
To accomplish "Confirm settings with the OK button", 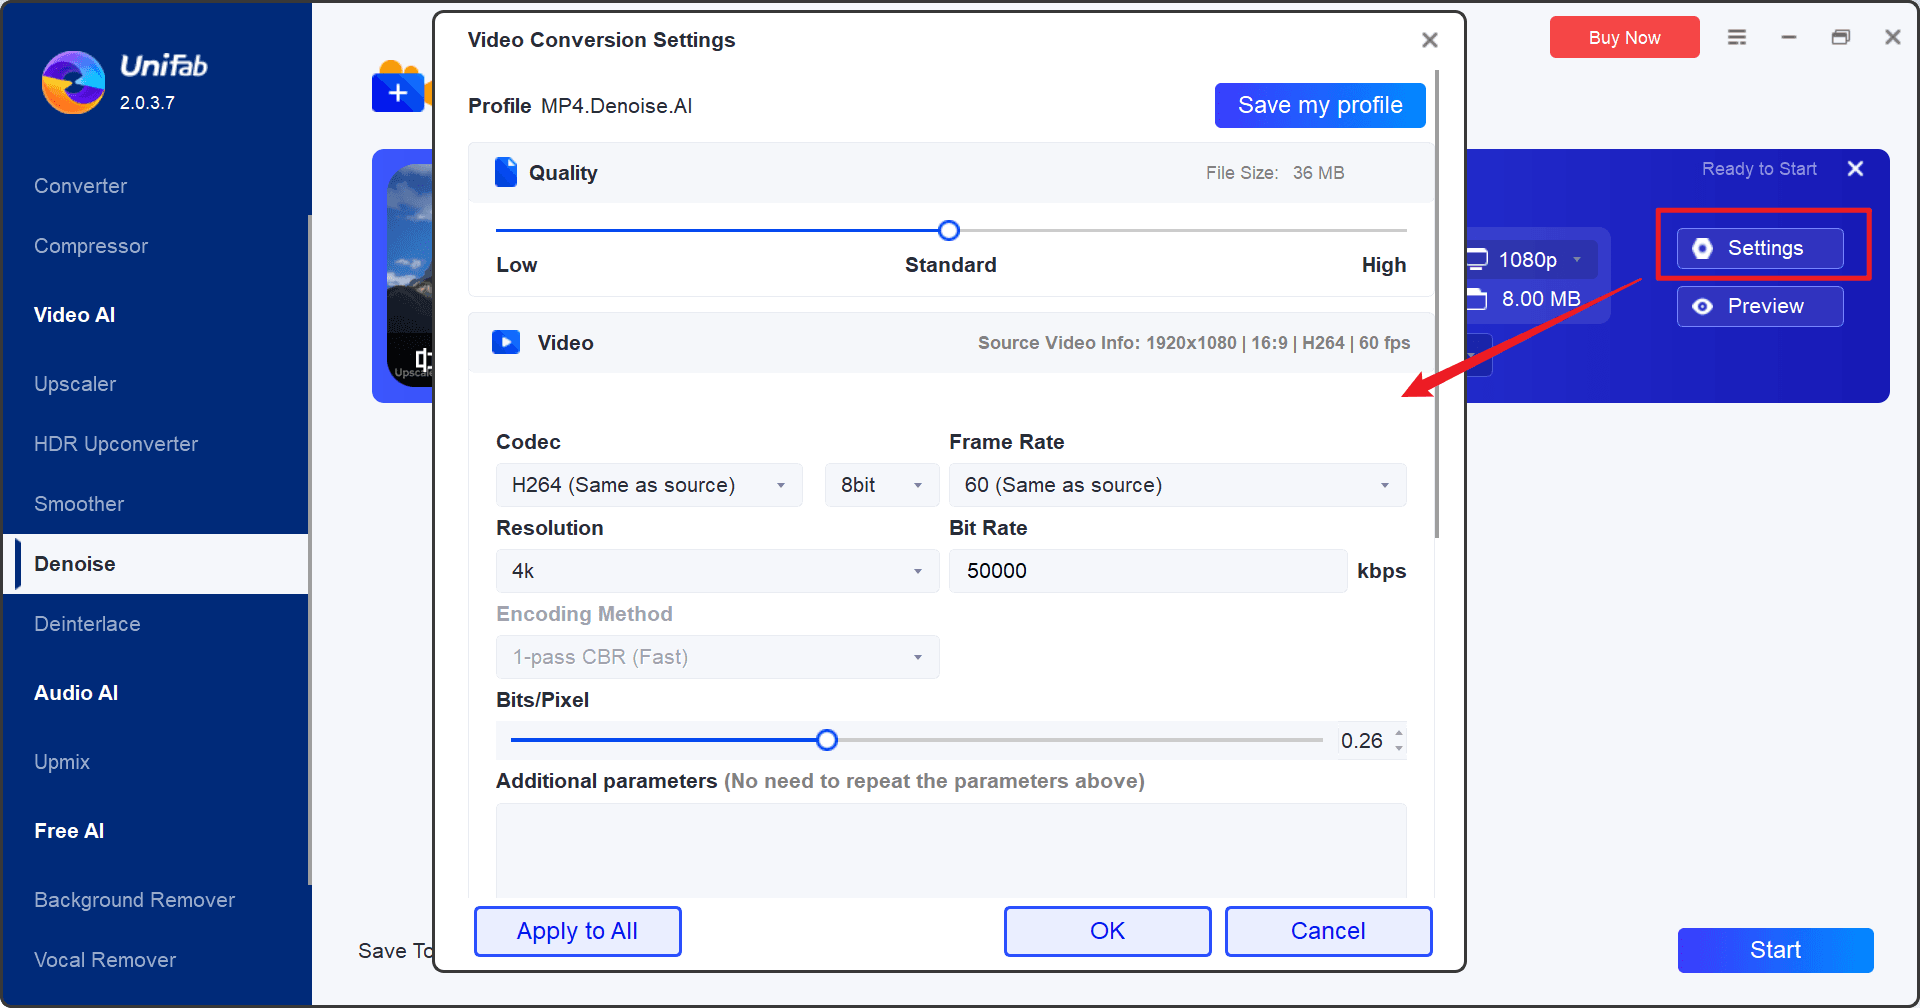I will point(1107,931).
